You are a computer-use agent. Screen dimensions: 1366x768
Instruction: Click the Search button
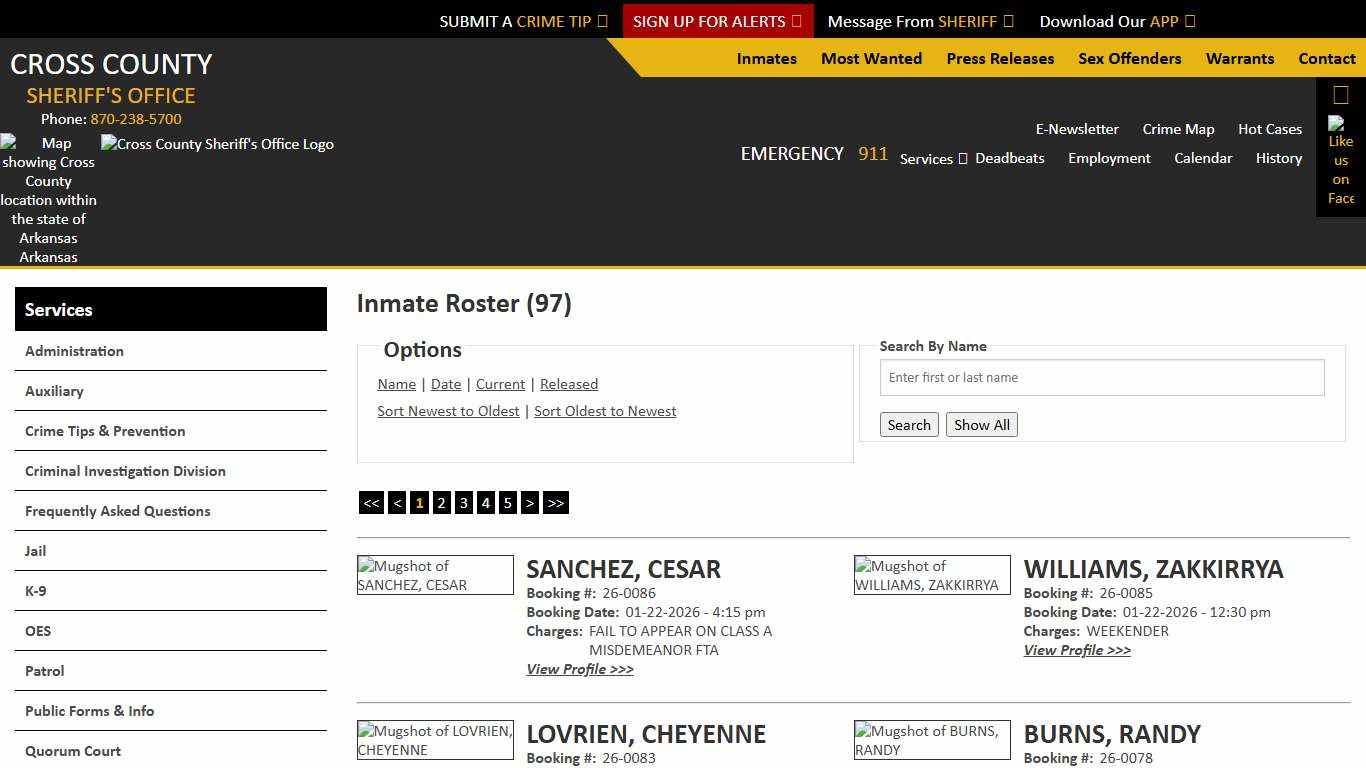tap(908, 424)
